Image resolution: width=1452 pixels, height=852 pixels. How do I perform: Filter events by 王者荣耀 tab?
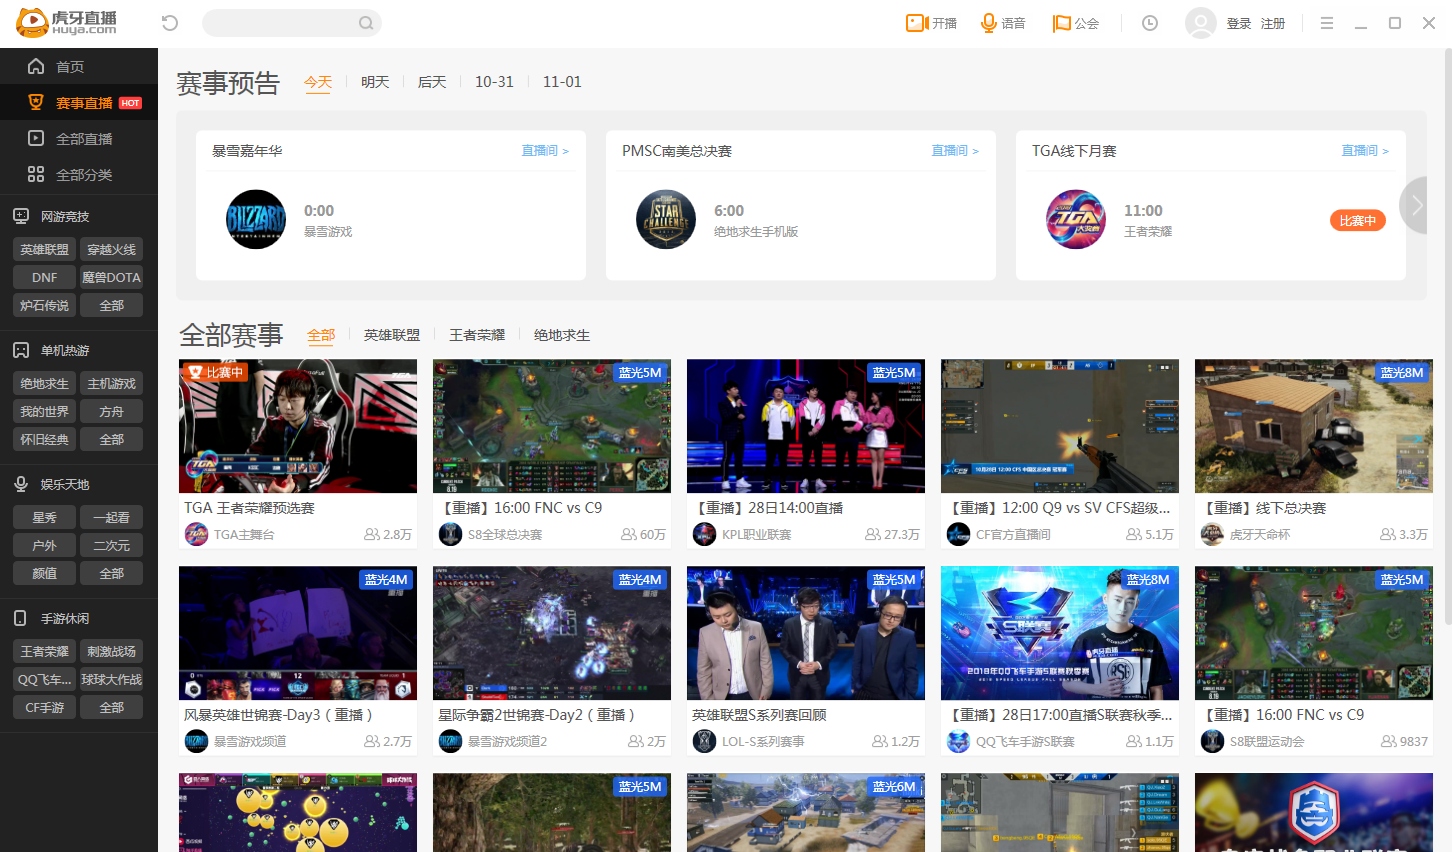click(477, 335)
